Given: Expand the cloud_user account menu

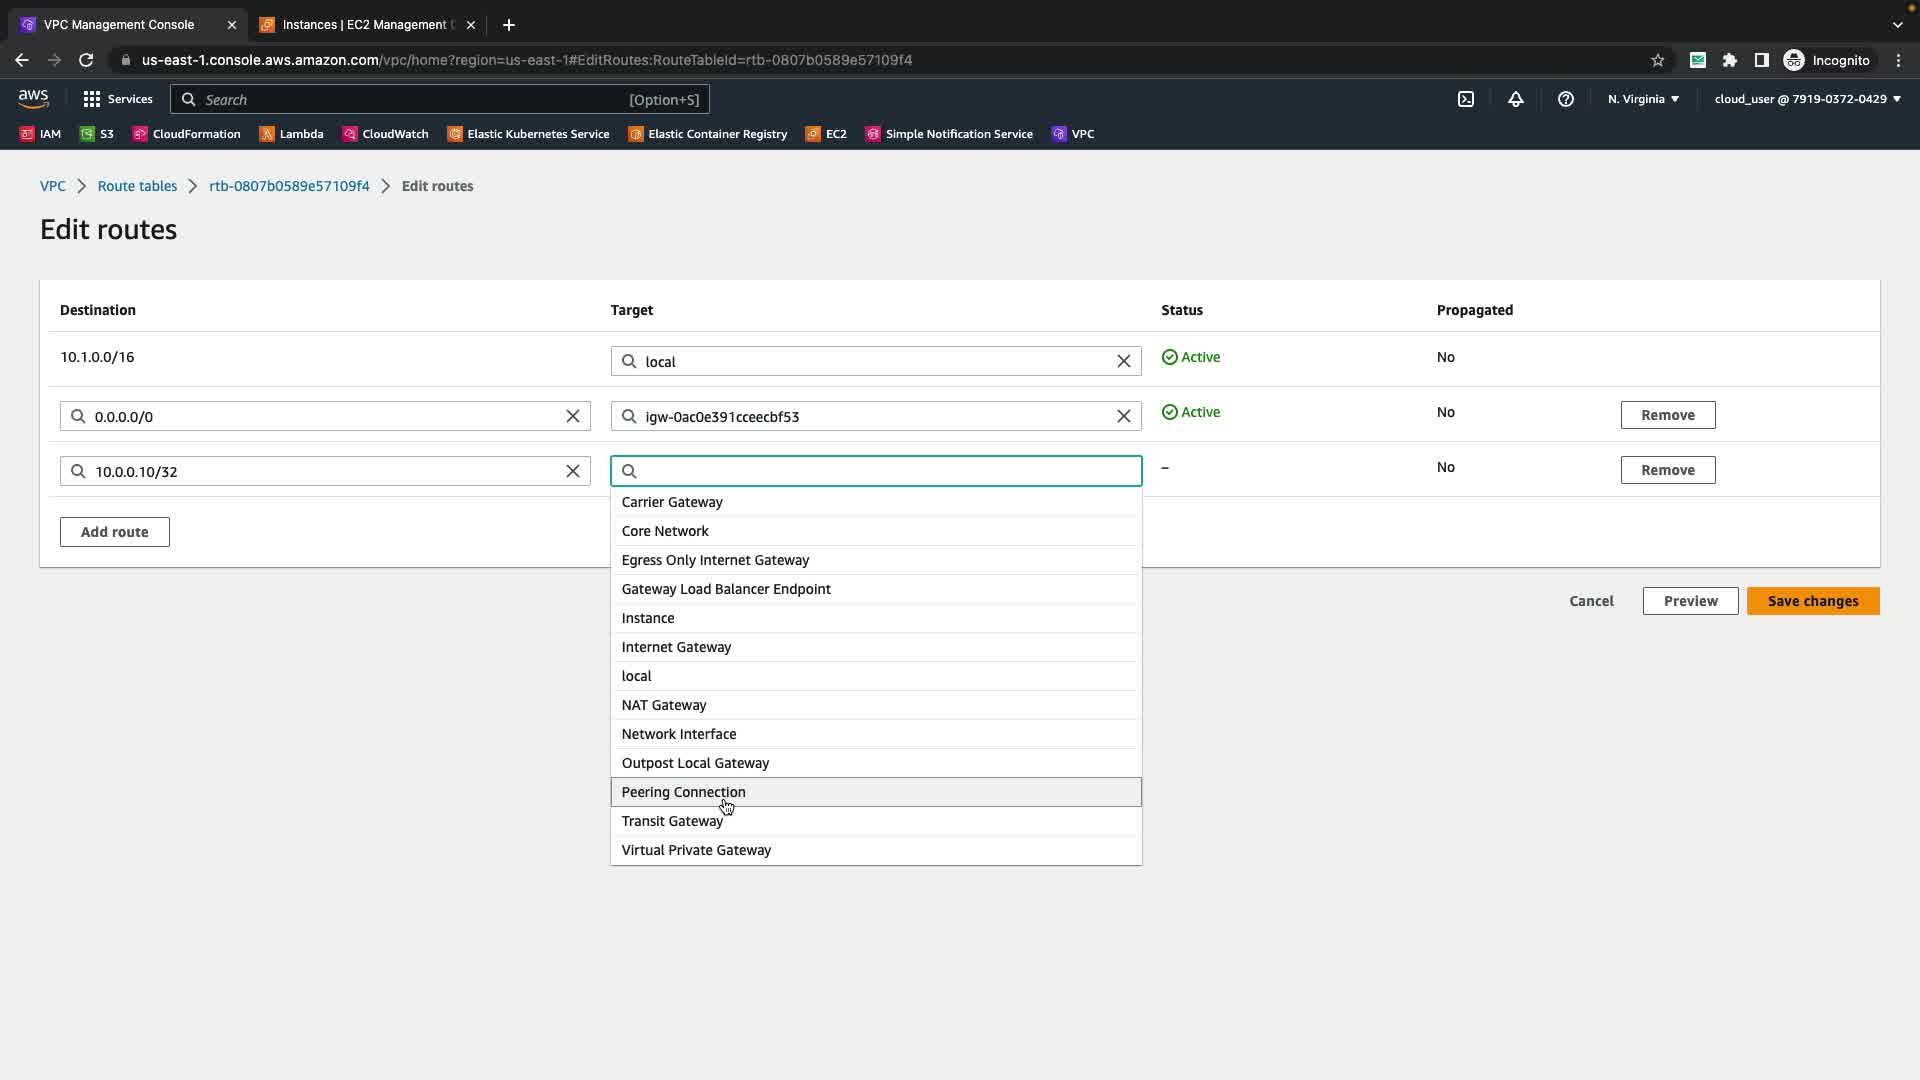Looking at the screenshot, I should [x=1807, y=99].
